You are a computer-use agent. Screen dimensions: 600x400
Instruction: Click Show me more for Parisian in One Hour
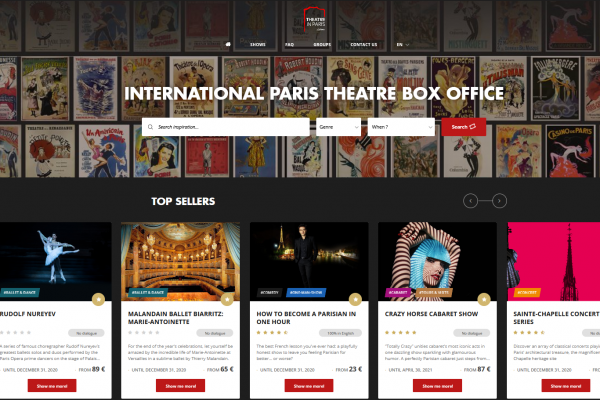tap(309, 385)
